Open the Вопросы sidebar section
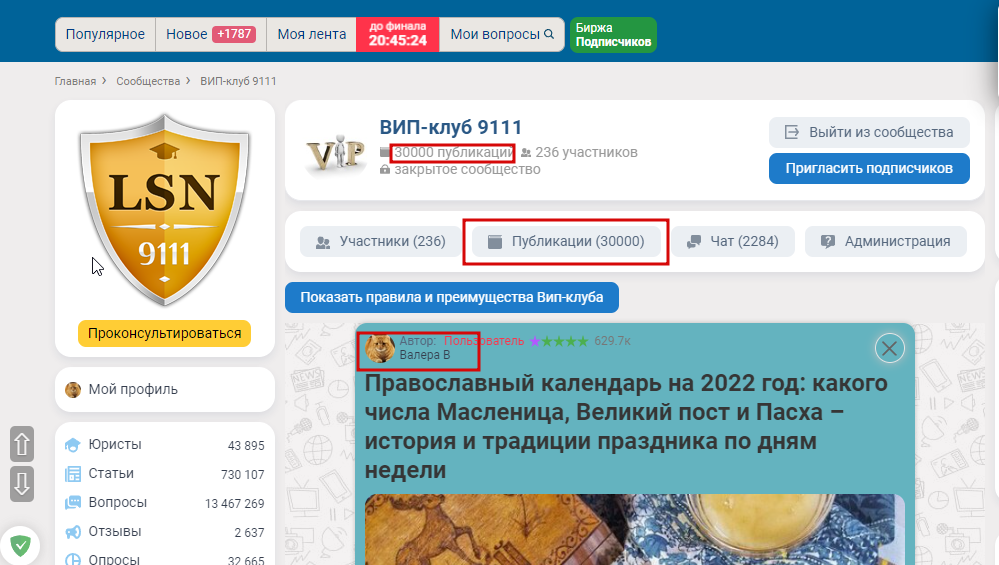The image size is (999, 565). click(x=164, y=503)
